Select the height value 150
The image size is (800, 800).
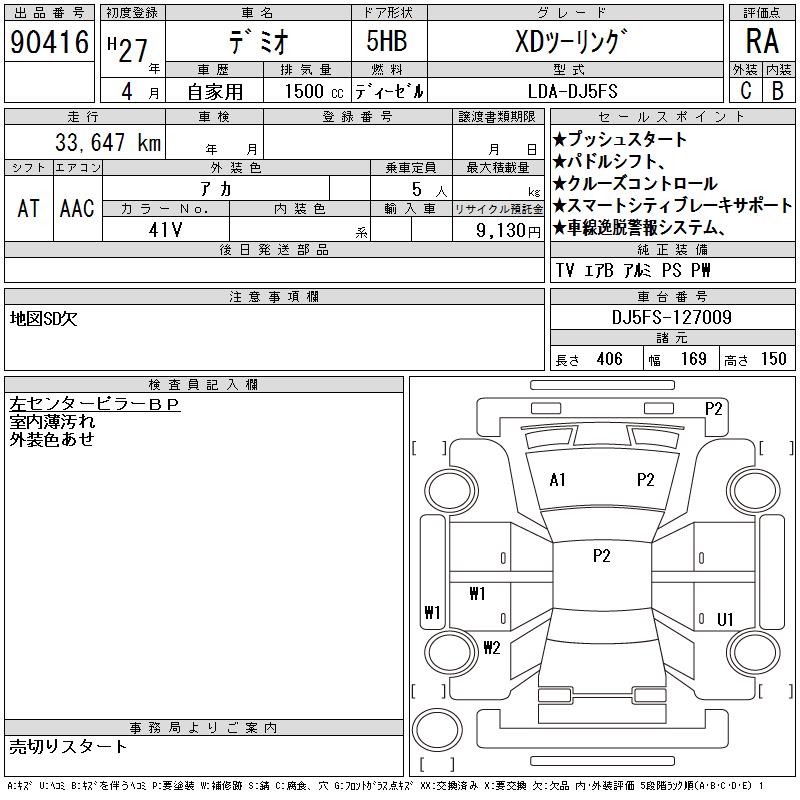[x=773, y=359]
